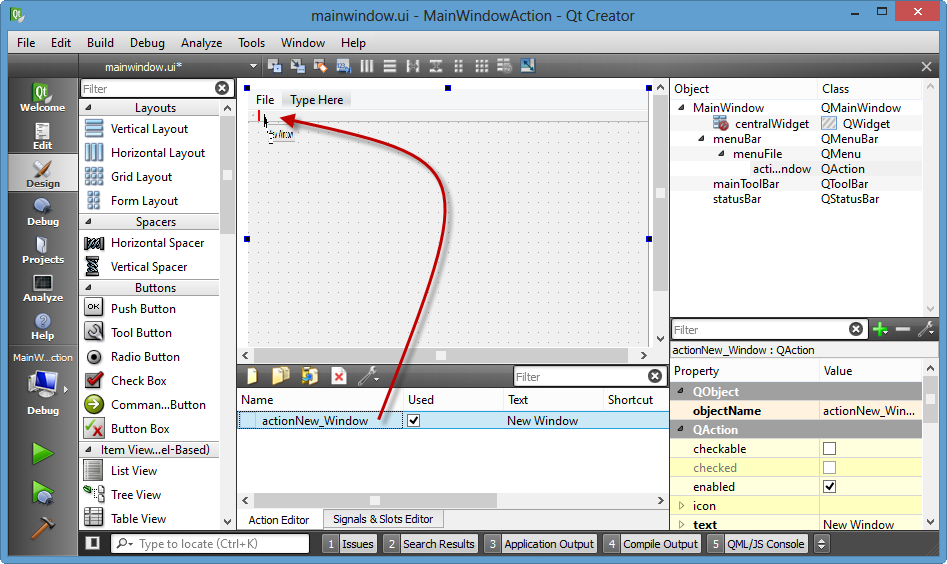Activate Edit Tab Order toolbar icon
Image resolution: width=947 pixels, height=564 pixels.
344,66
